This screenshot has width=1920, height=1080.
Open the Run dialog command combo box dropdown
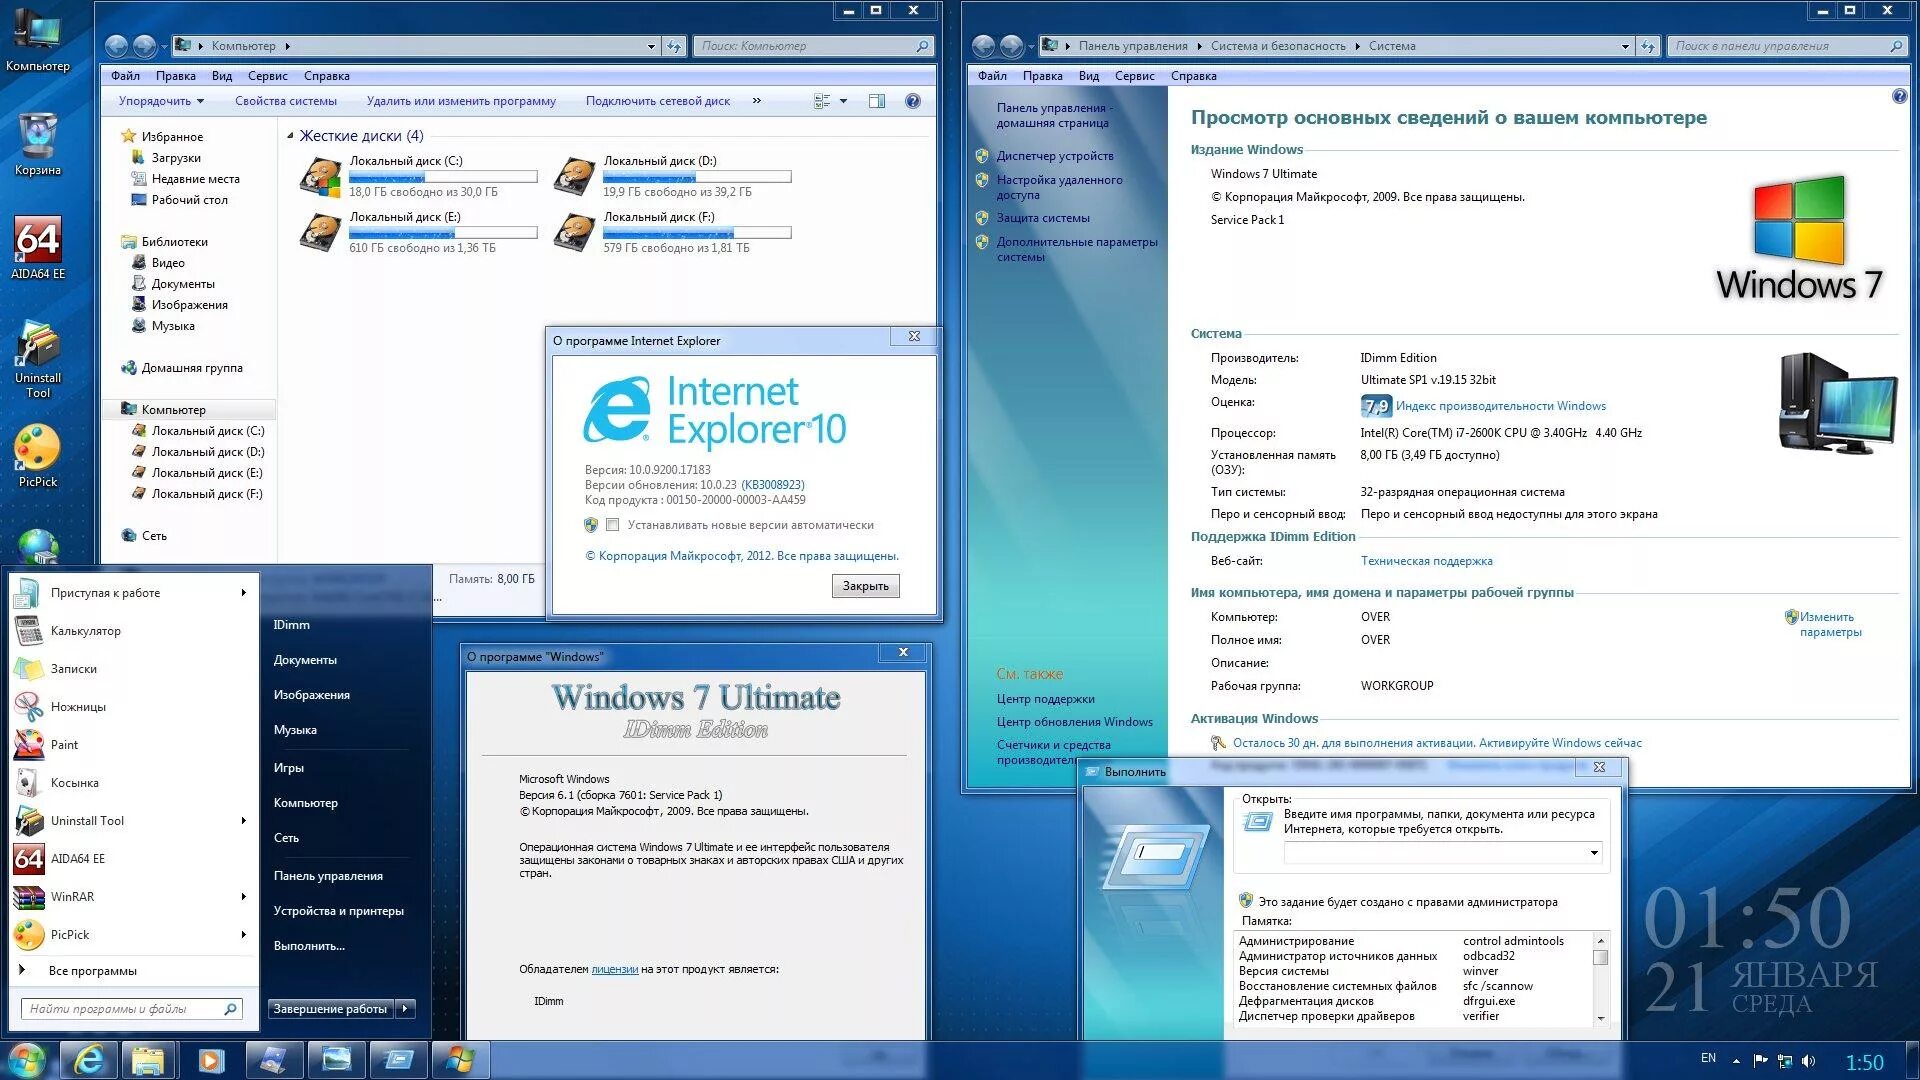point(1594,853)
